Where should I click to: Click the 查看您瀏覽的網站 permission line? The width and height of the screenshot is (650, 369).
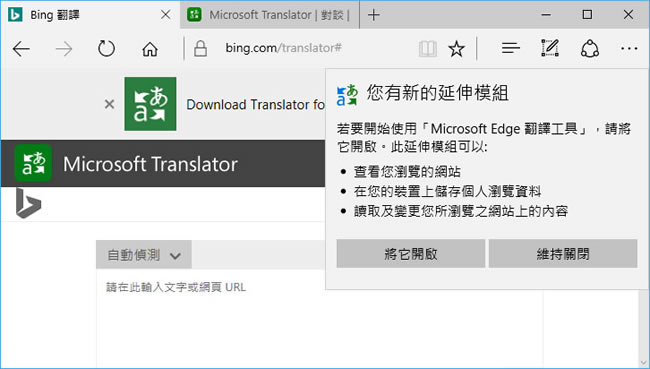pos(407,172)
